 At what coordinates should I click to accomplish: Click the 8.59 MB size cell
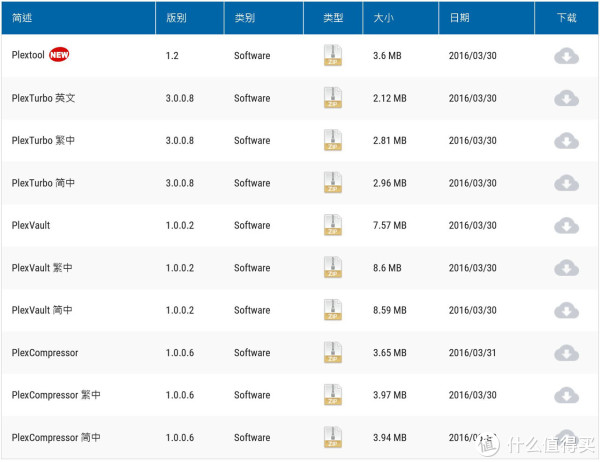coord(390,310)
